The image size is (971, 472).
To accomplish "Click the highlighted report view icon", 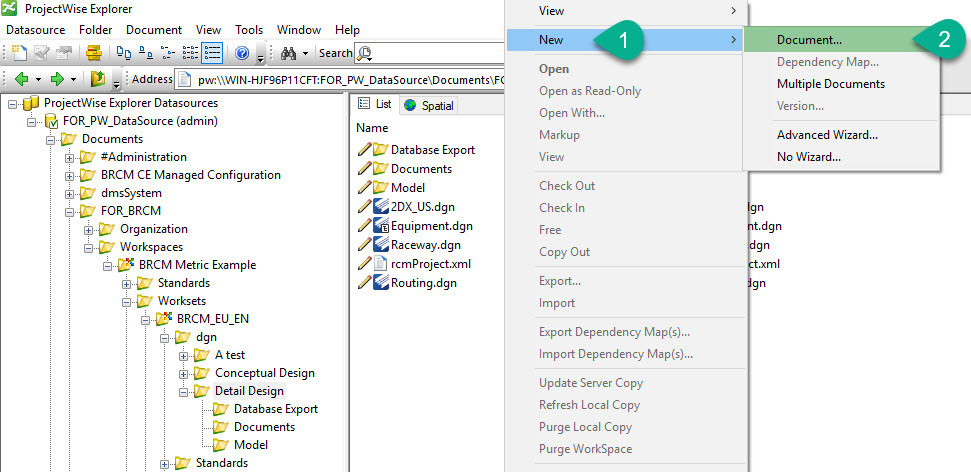I will point(212,53).
